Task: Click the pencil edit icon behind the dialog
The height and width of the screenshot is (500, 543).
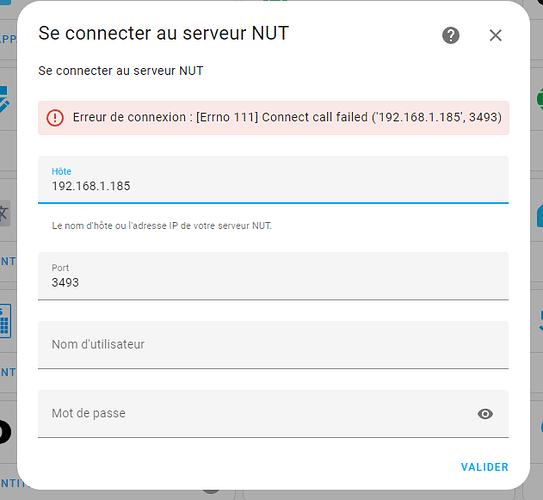Action: (x=5, y=99)
